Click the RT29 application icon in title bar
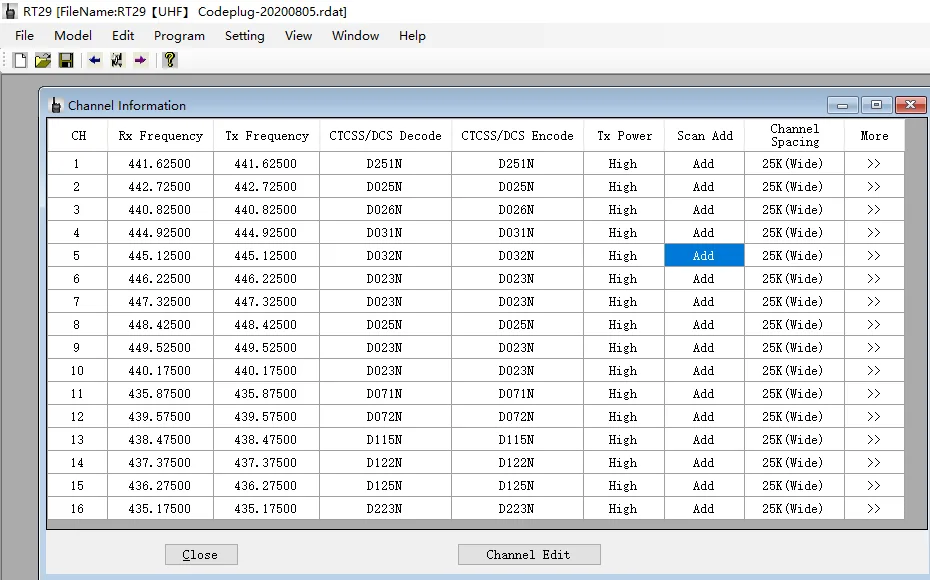Screen dimensions: 930x580 [10, 11]
